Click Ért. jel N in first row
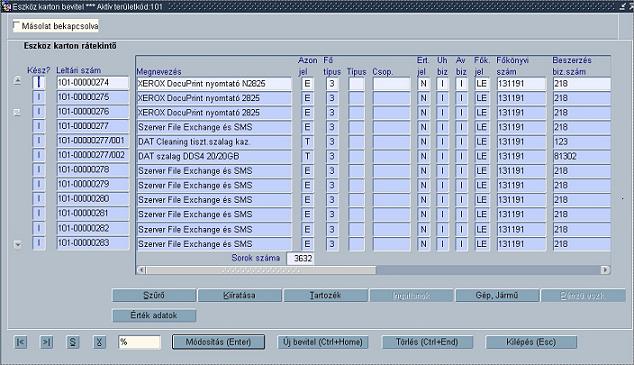The width and height of the screenshot is (634, 365). tap(423, 84)
